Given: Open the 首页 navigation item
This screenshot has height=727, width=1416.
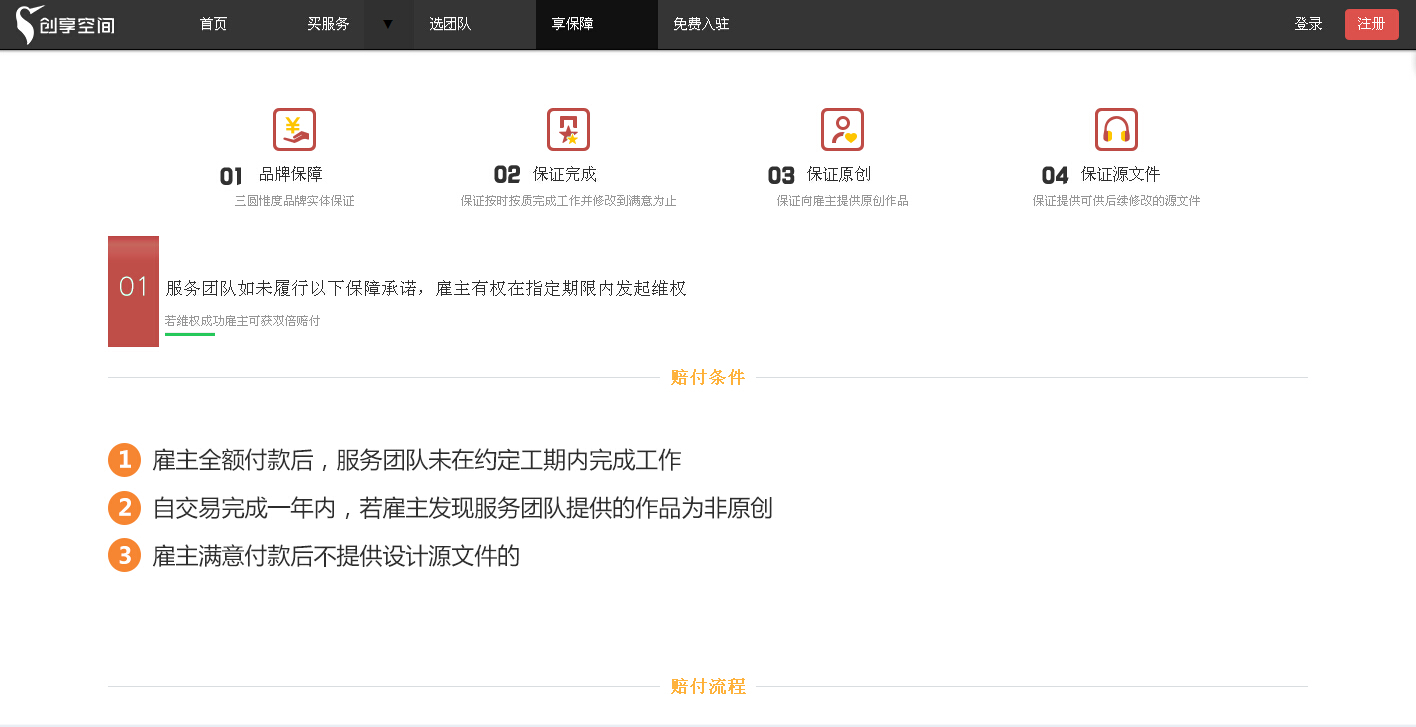Looking at the screenshot, I should (x=213, y=24).
